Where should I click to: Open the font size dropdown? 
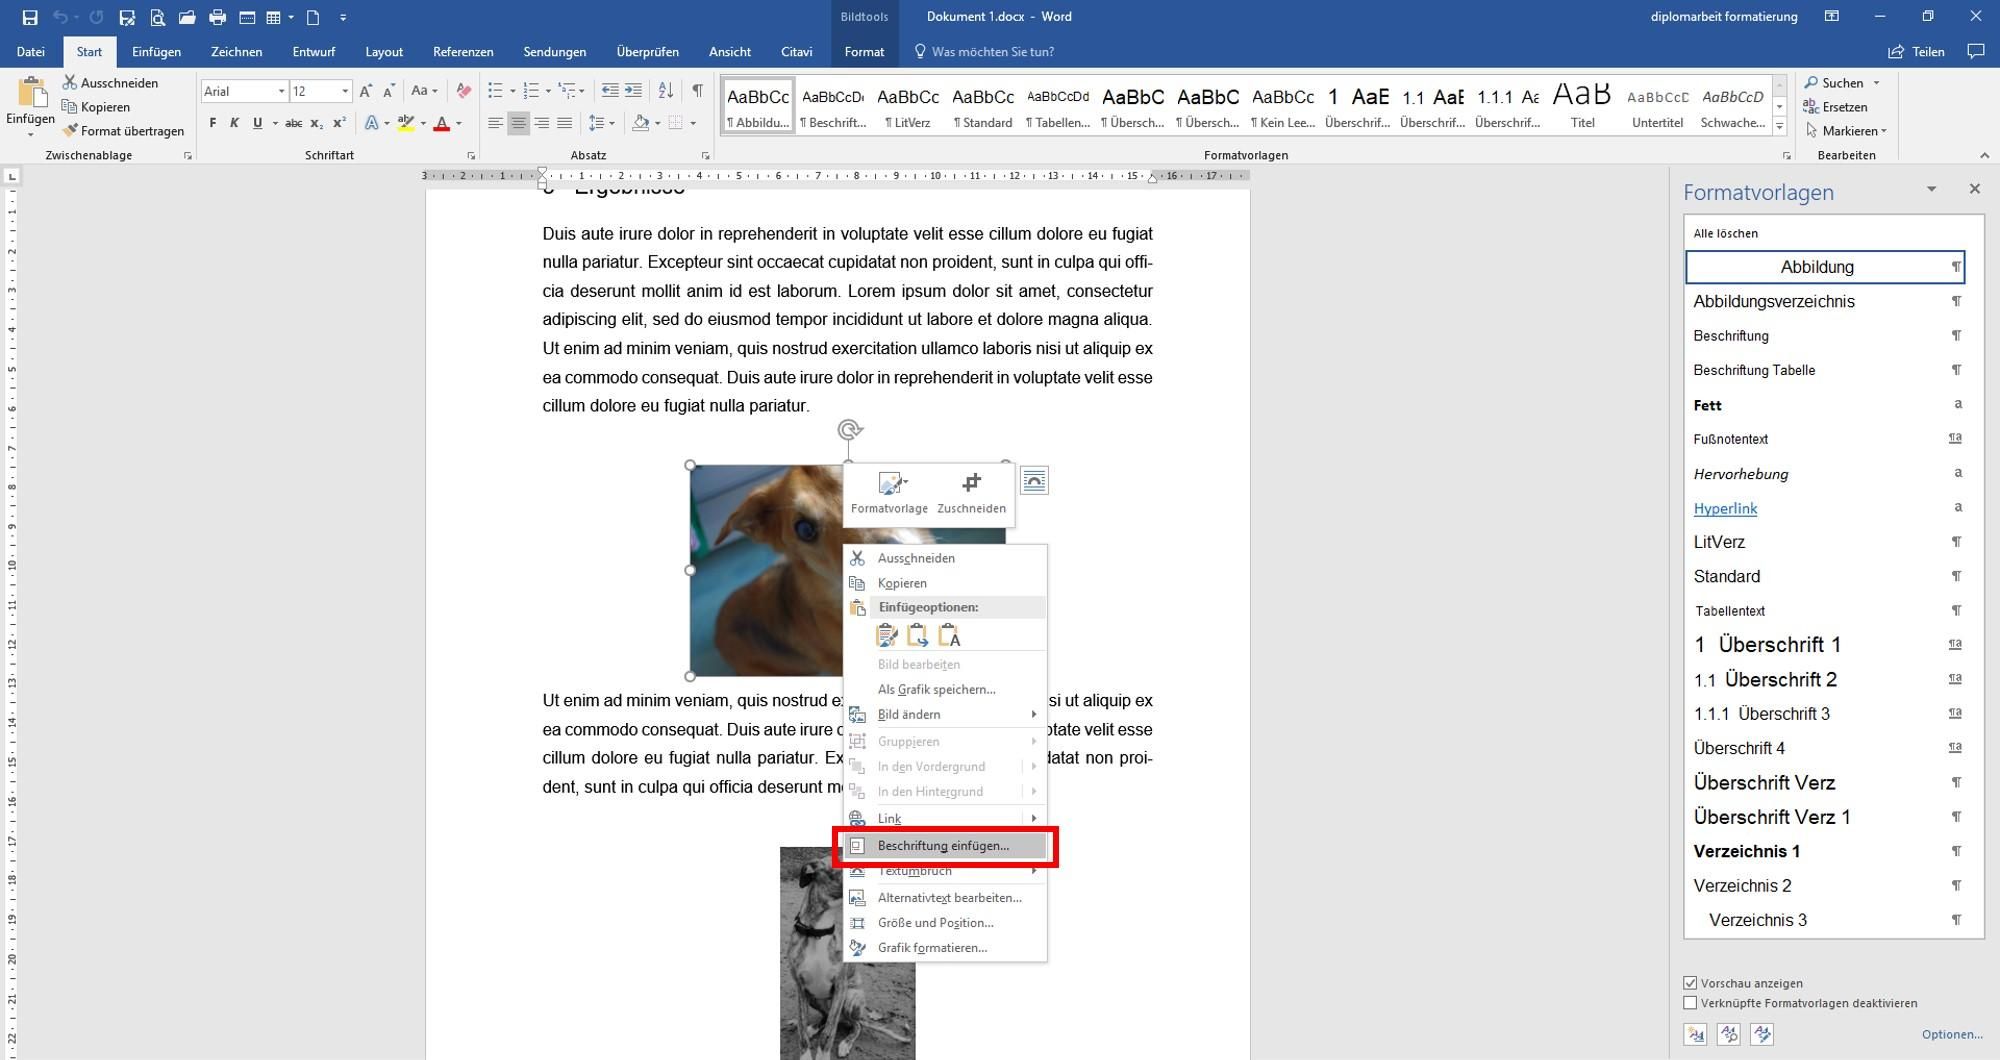345,91
